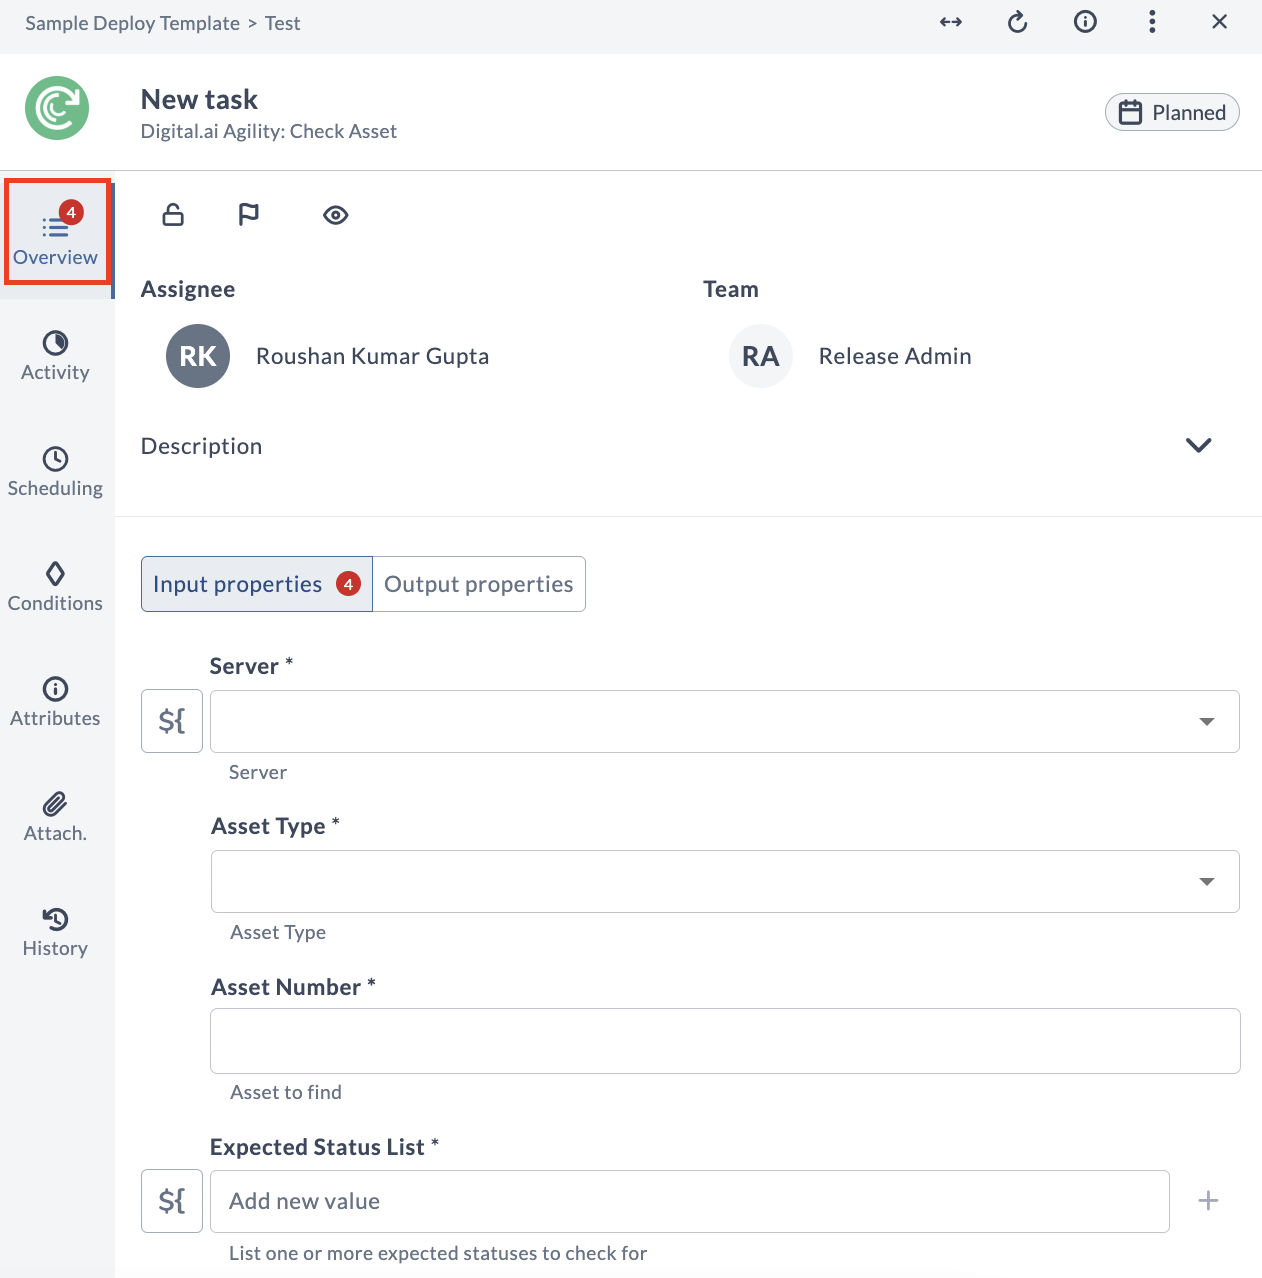The height and width of the screenshot is (1278, 1262).
Task: Click the Test breadcrumb
Action: [283, 23]
